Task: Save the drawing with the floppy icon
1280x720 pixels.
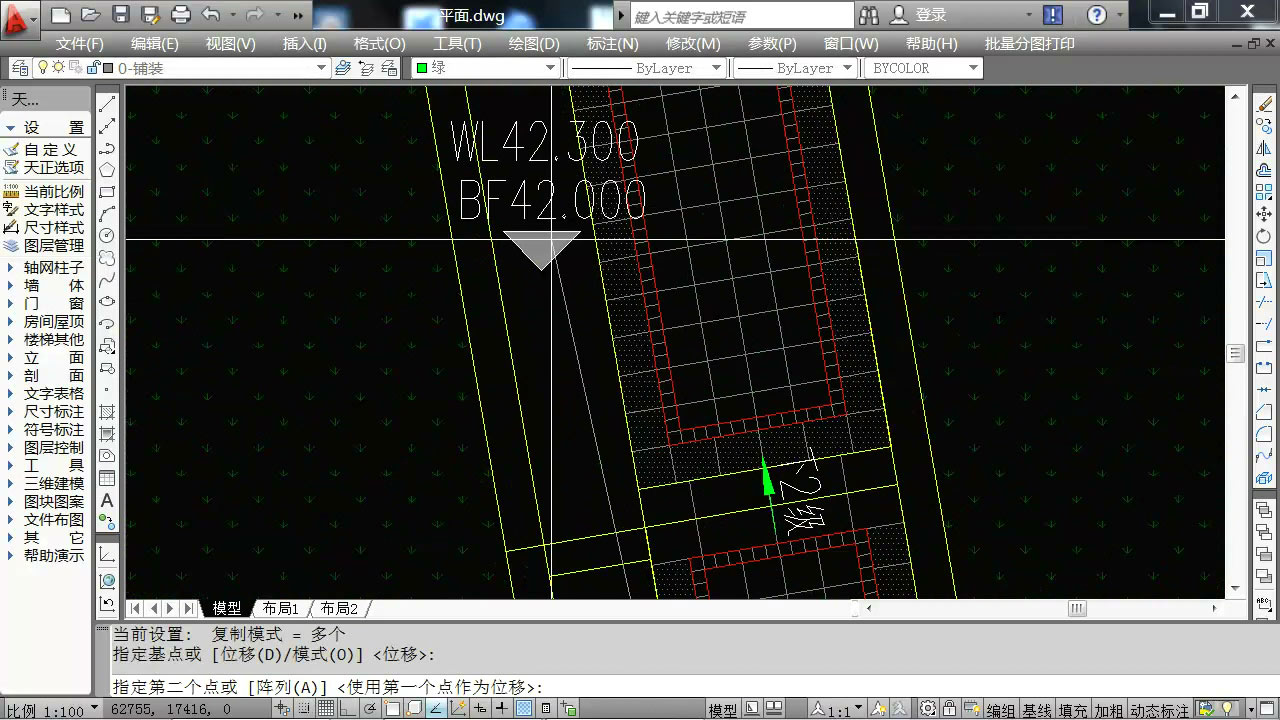Action: click(x=120, y=15)
